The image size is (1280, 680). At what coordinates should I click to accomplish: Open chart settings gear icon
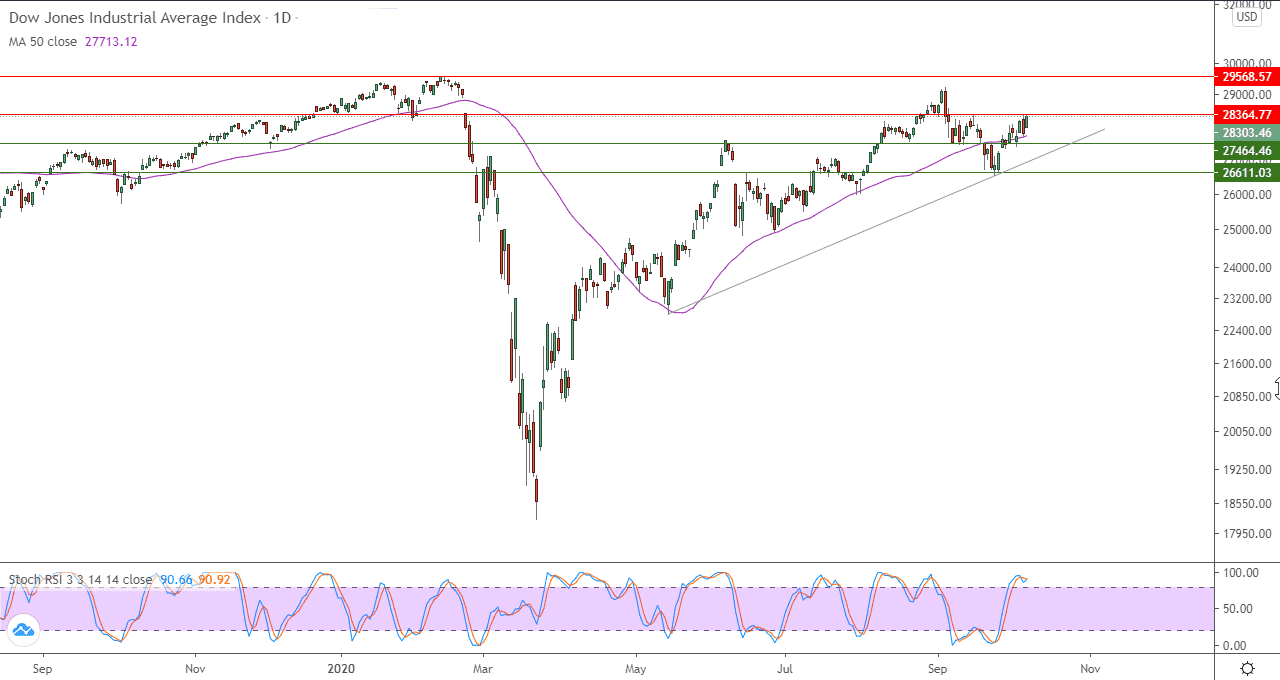click(1247, 668)
